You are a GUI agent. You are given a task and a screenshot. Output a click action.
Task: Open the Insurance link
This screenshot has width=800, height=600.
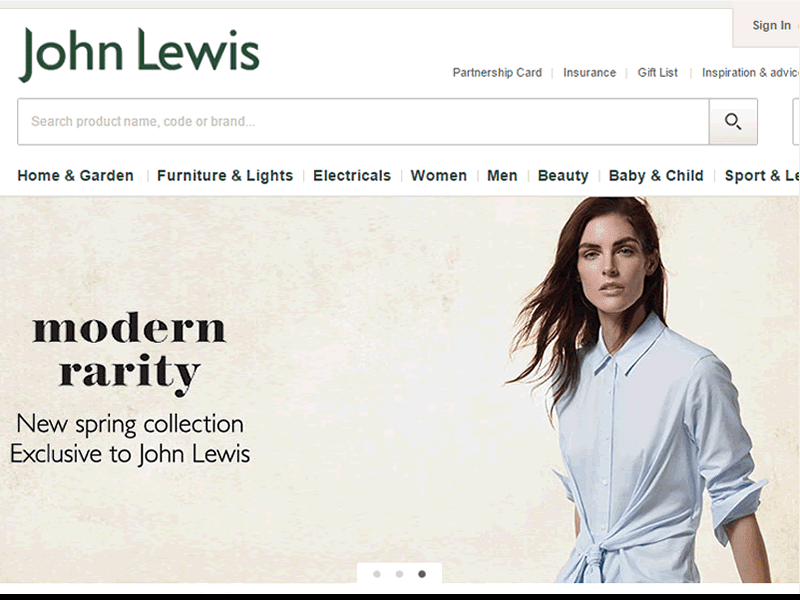(x=589, y=72)
